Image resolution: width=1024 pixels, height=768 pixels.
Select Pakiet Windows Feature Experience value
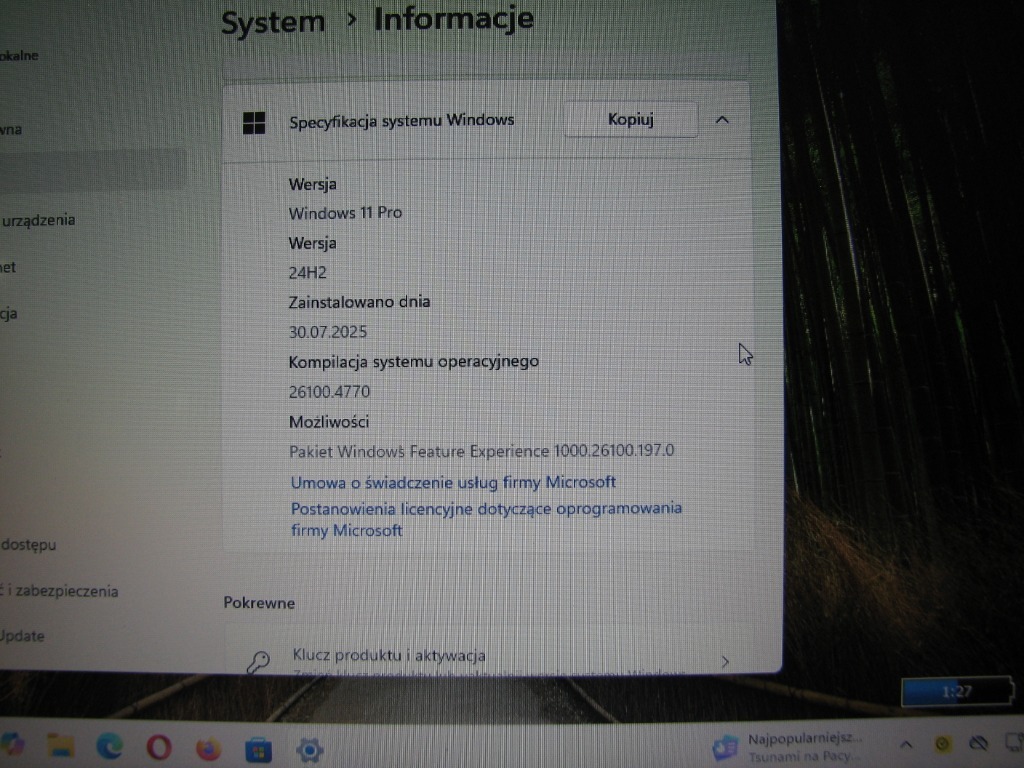click(481, 451)
